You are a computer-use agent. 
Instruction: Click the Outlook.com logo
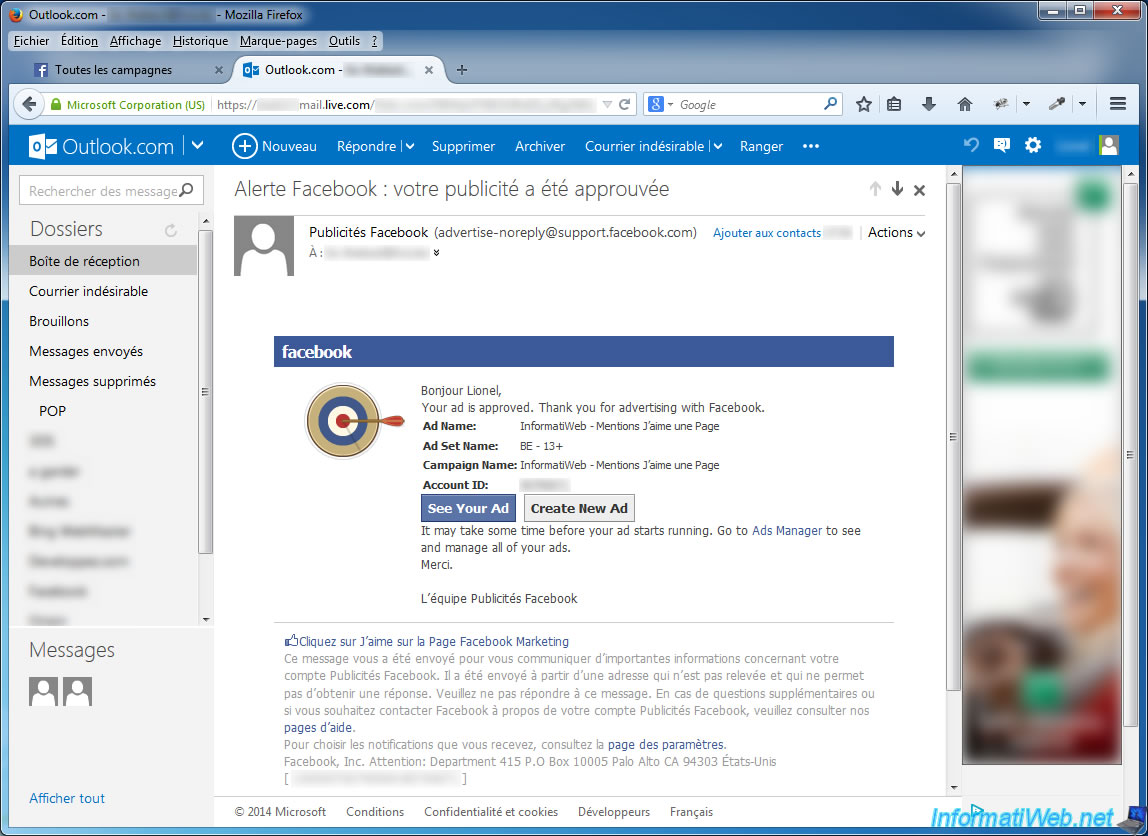click(x=101, y=146)
